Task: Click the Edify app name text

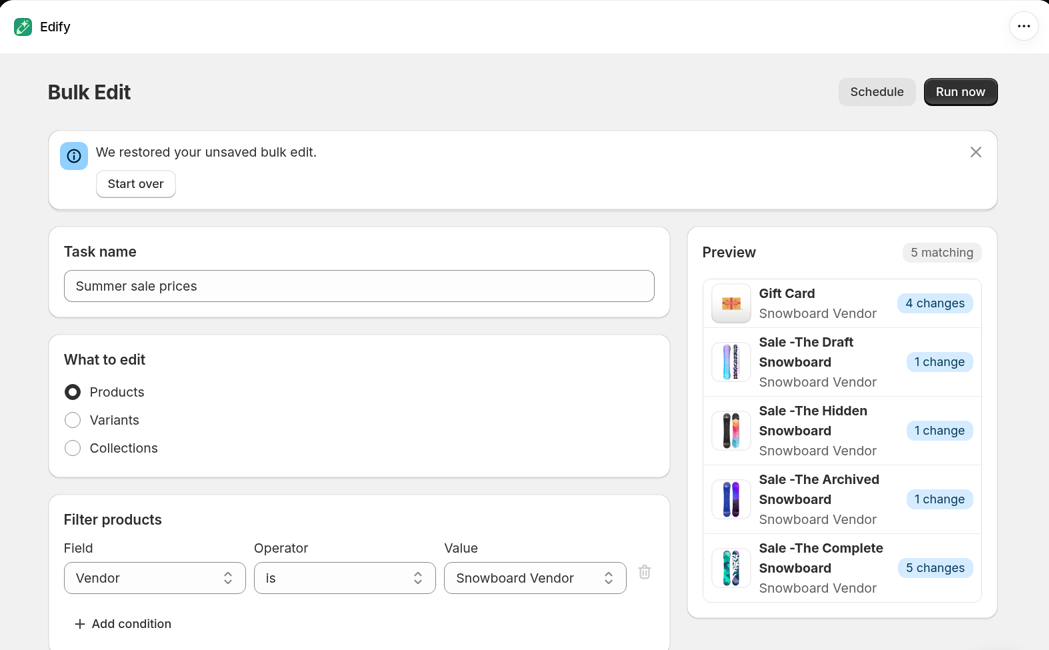Action: click(55, 27)
